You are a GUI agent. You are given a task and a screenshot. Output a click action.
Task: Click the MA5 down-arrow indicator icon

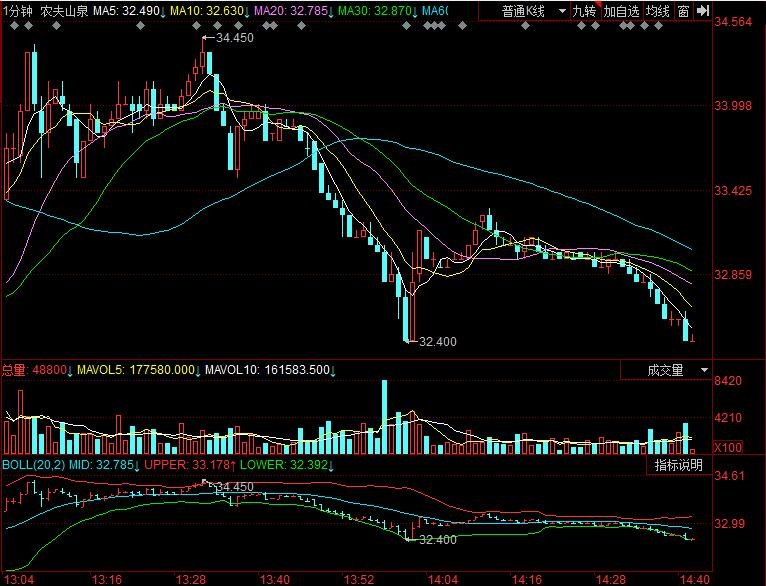click(x=161, y=10)
